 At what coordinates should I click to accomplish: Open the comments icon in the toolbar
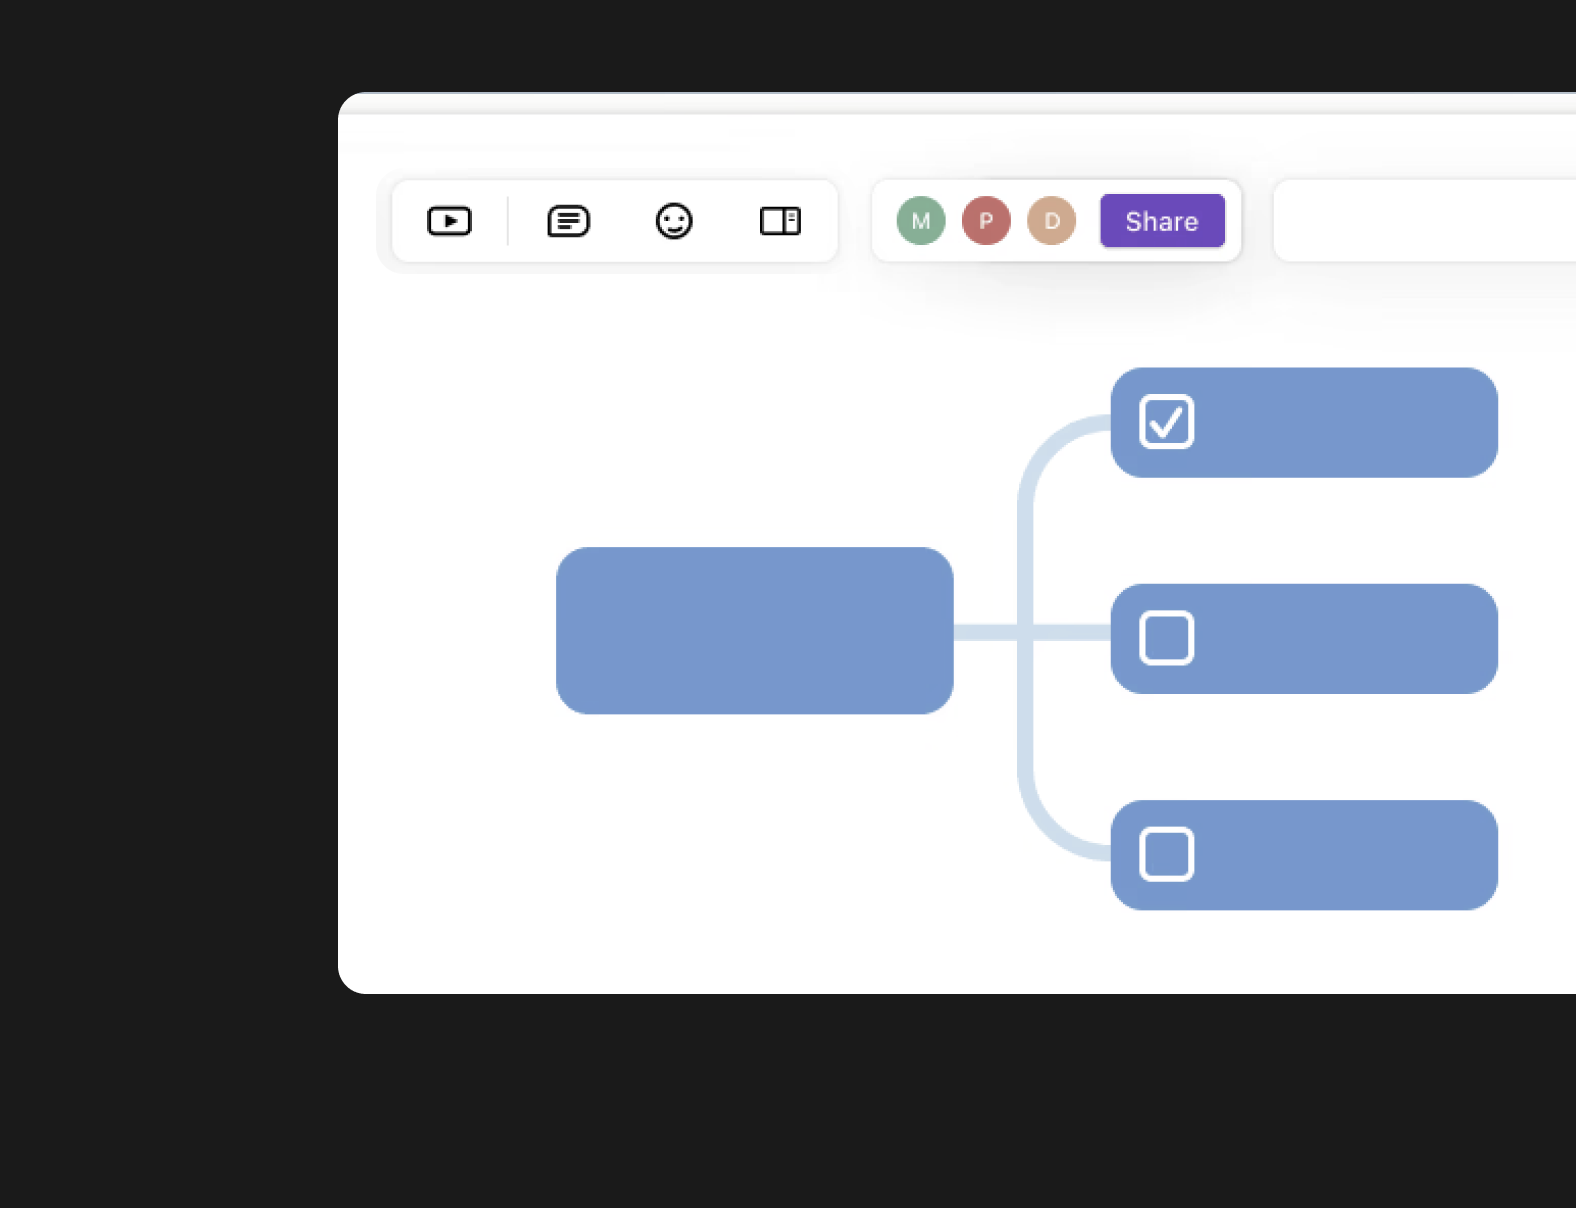point(568,221)
